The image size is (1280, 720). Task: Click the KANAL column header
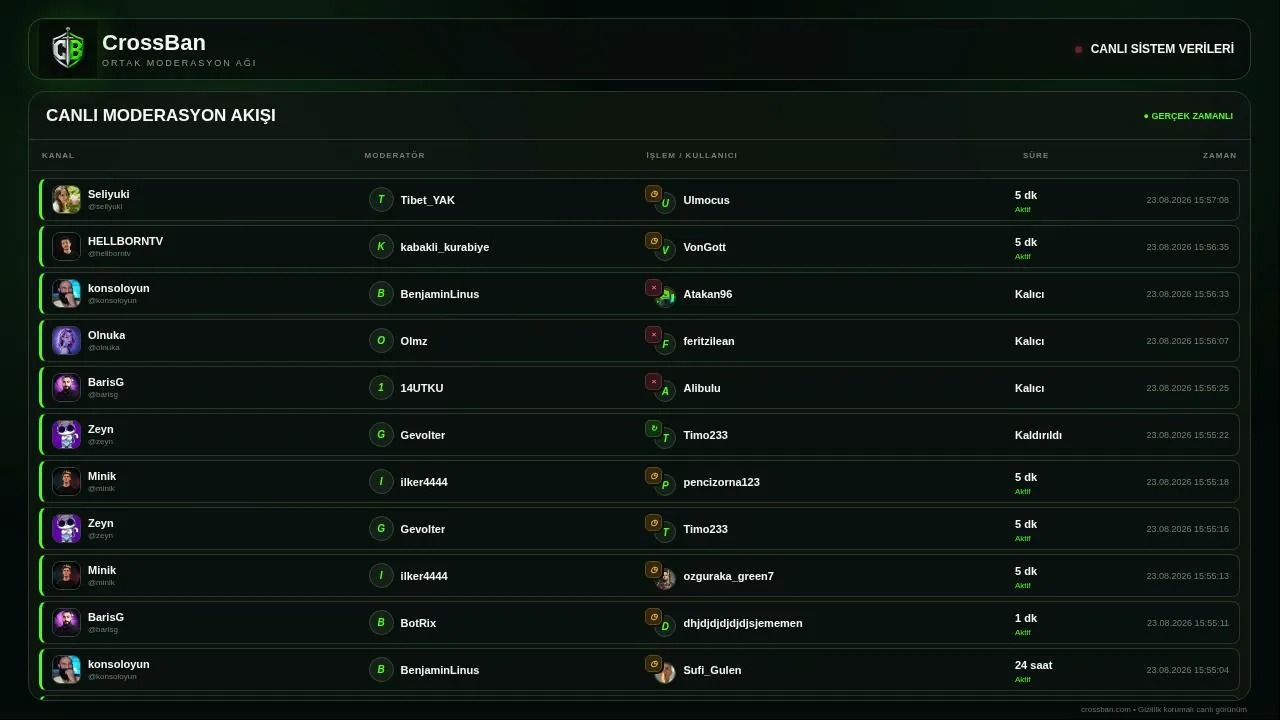(x=58, y=155)
